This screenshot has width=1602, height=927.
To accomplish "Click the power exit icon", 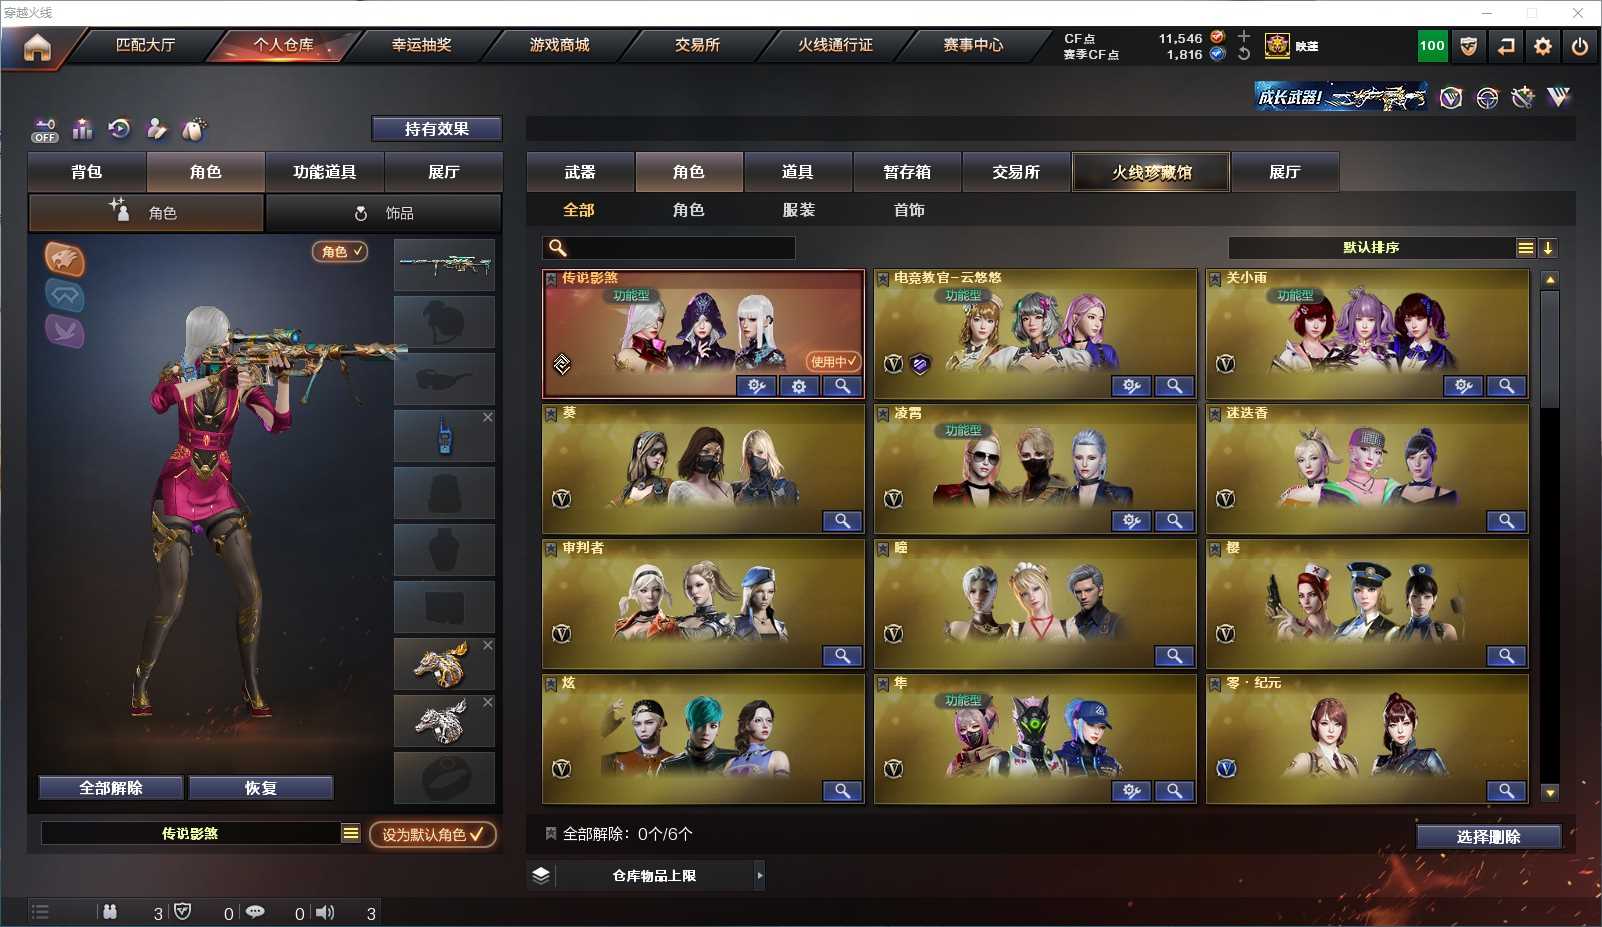I will pos(1580,46).
